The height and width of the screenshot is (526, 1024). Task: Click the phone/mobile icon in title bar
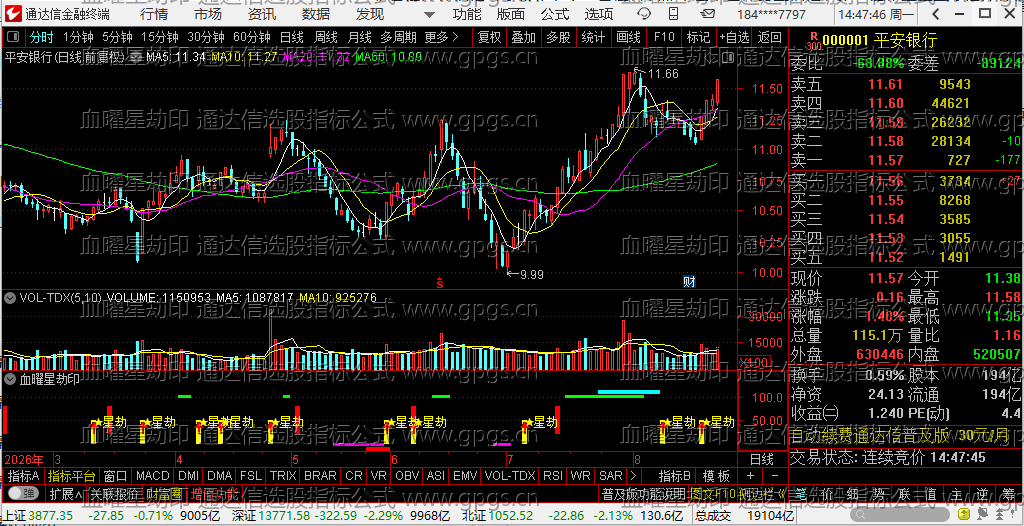(673, 14)
